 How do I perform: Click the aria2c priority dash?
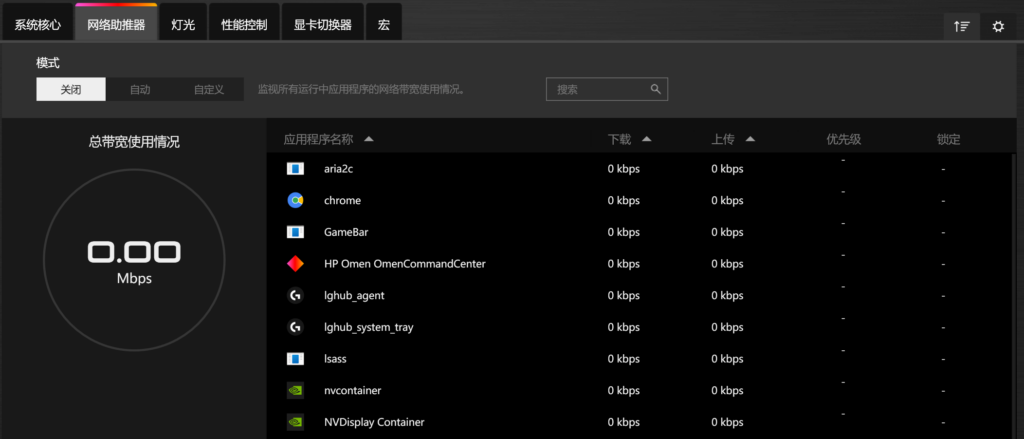pos(843,160)
